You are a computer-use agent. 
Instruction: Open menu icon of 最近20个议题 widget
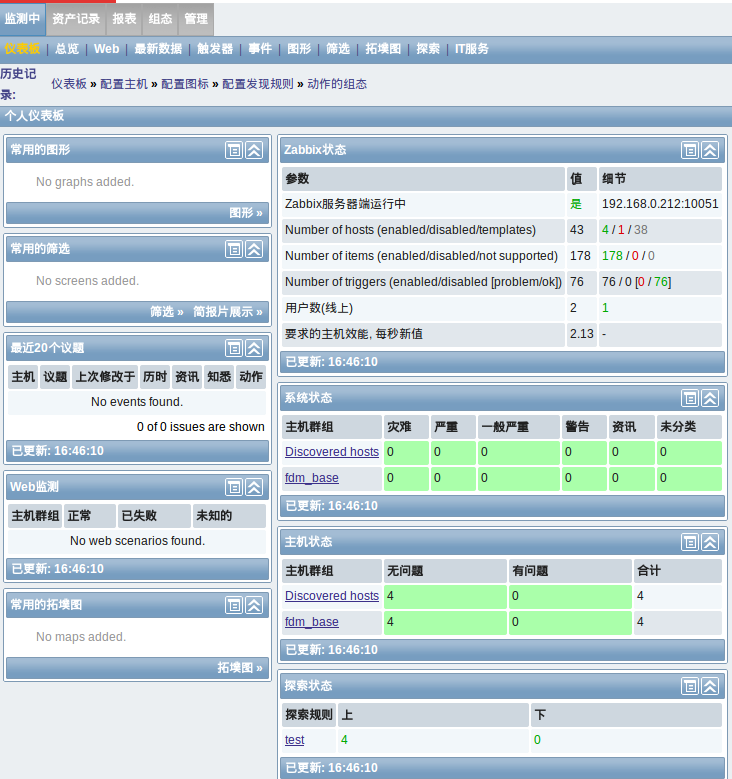coord(234,348)
